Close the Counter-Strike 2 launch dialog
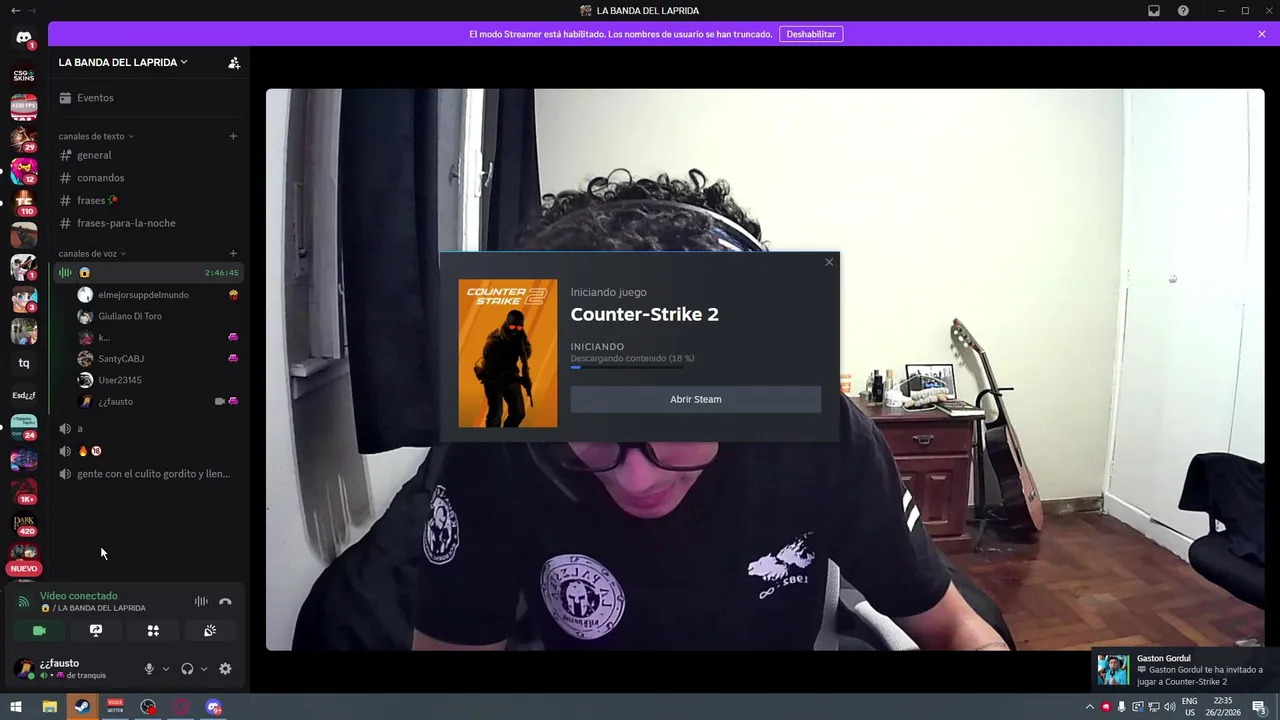This screenshot has width=1280, height=720. tap(828, 262)
